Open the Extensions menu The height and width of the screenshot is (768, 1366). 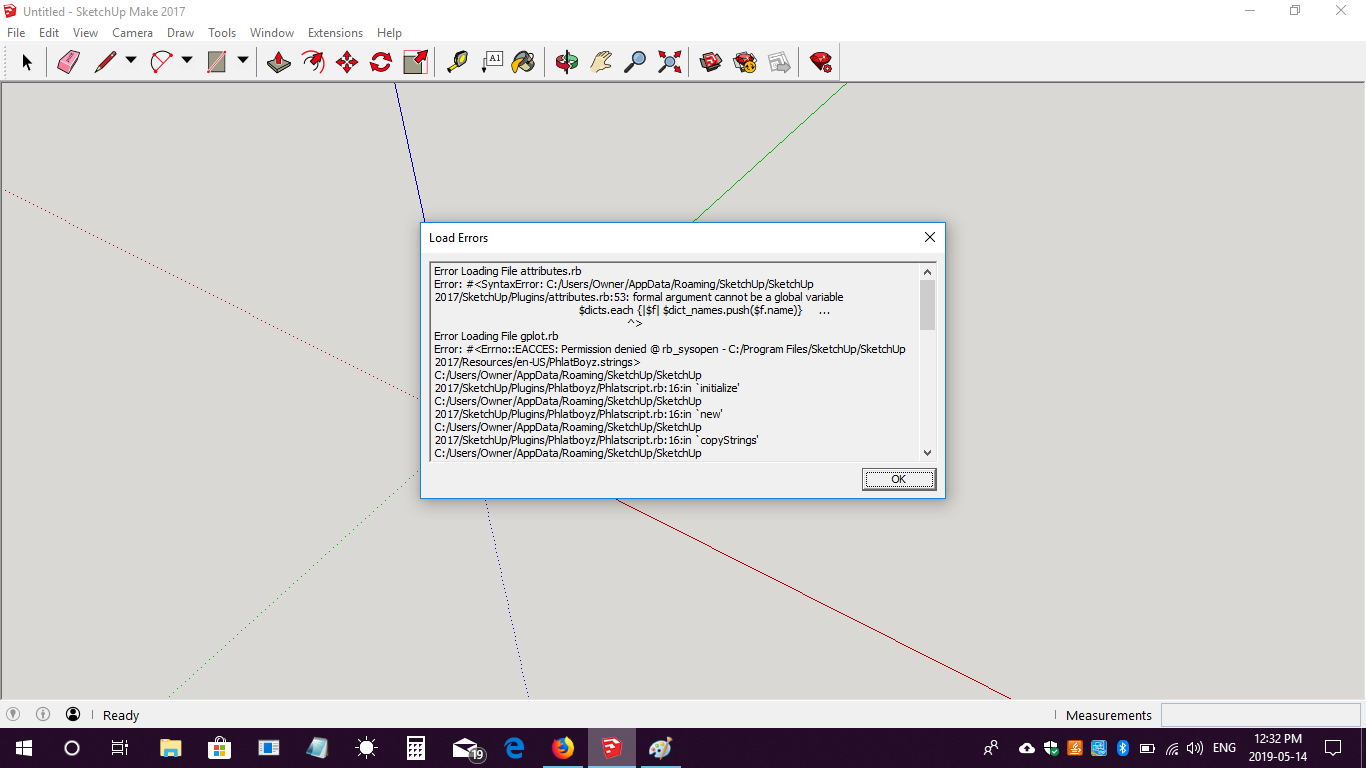pyautogui.click(x=335, y=33)
